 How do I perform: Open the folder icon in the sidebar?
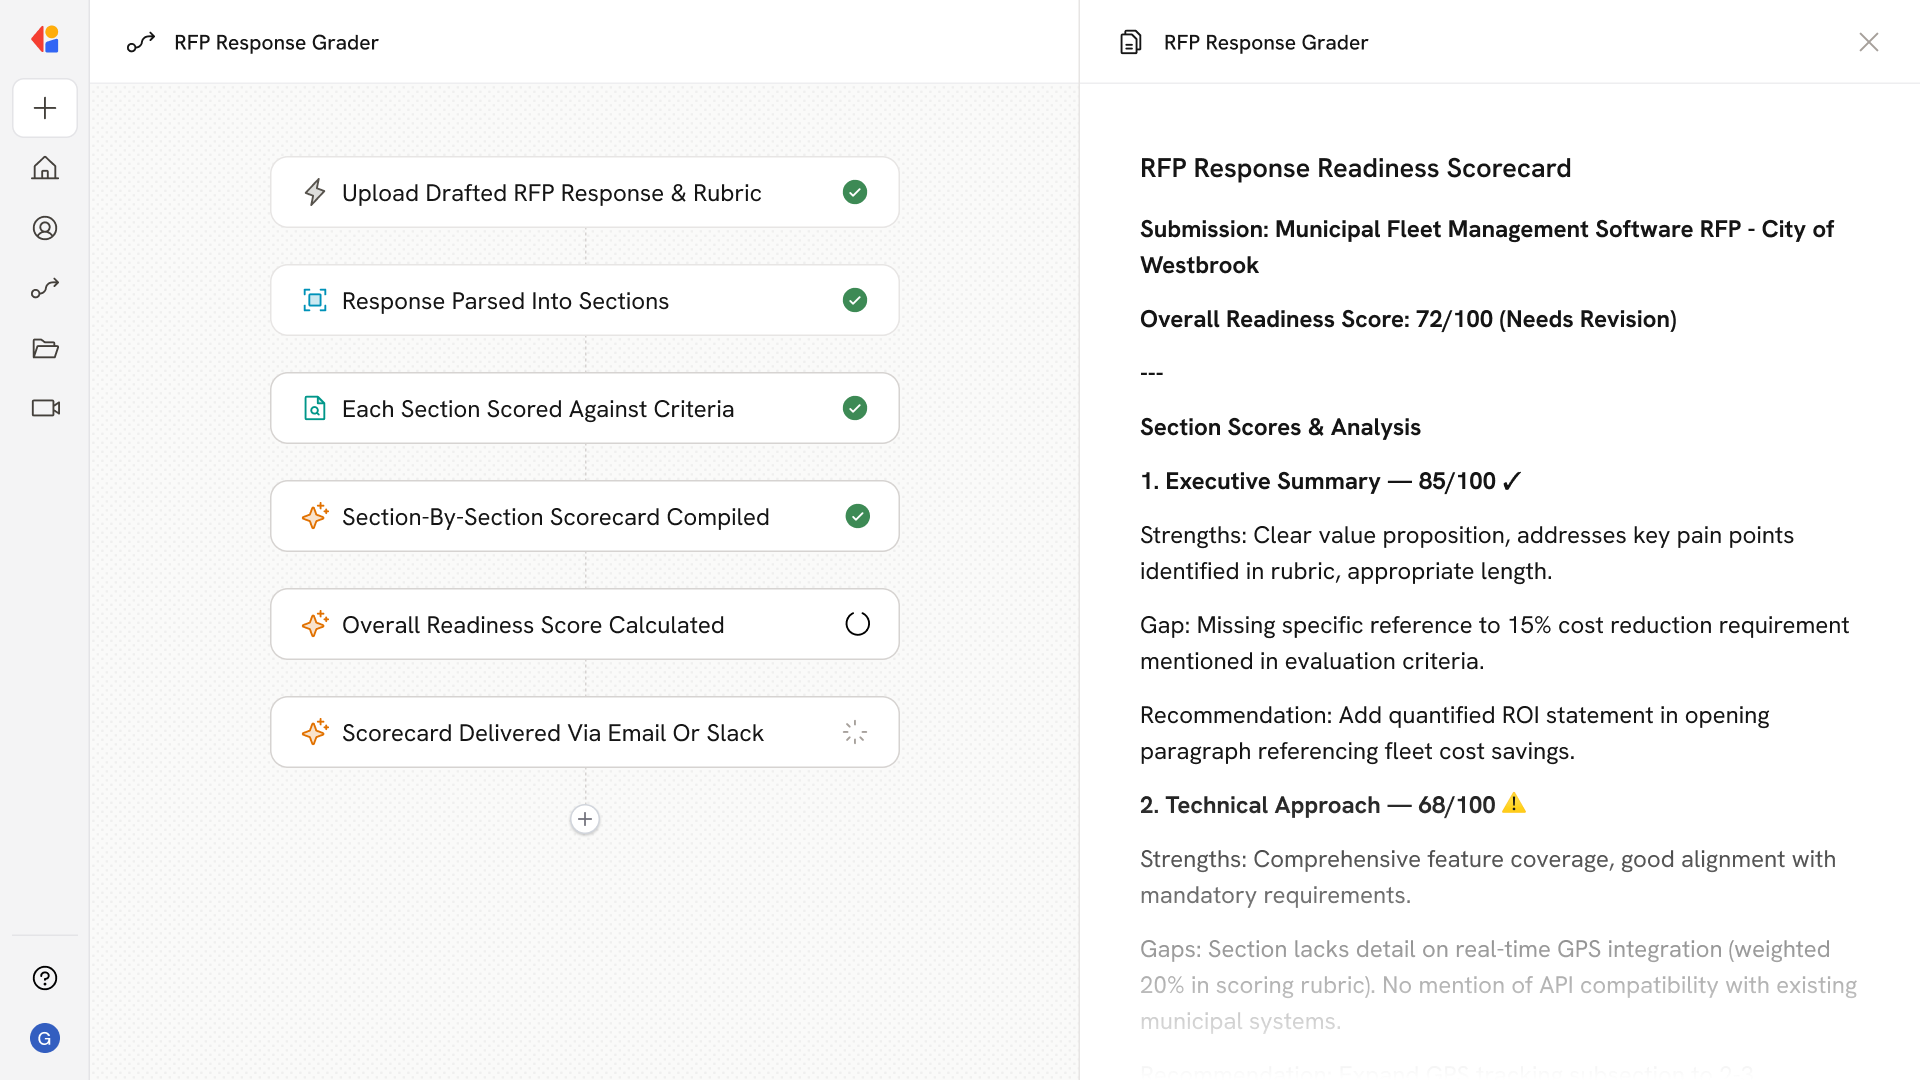coord(45,348)
